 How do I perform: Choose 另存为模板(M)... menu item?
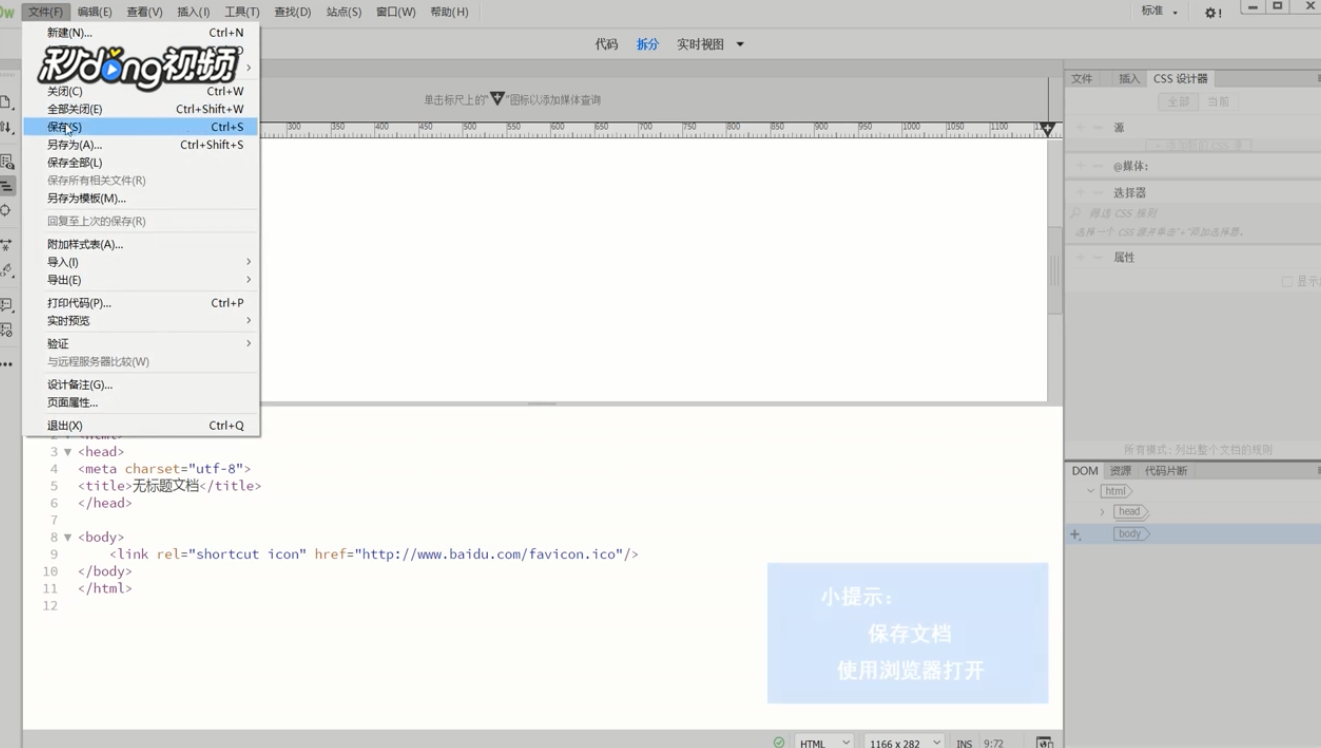tap(141, 198)
